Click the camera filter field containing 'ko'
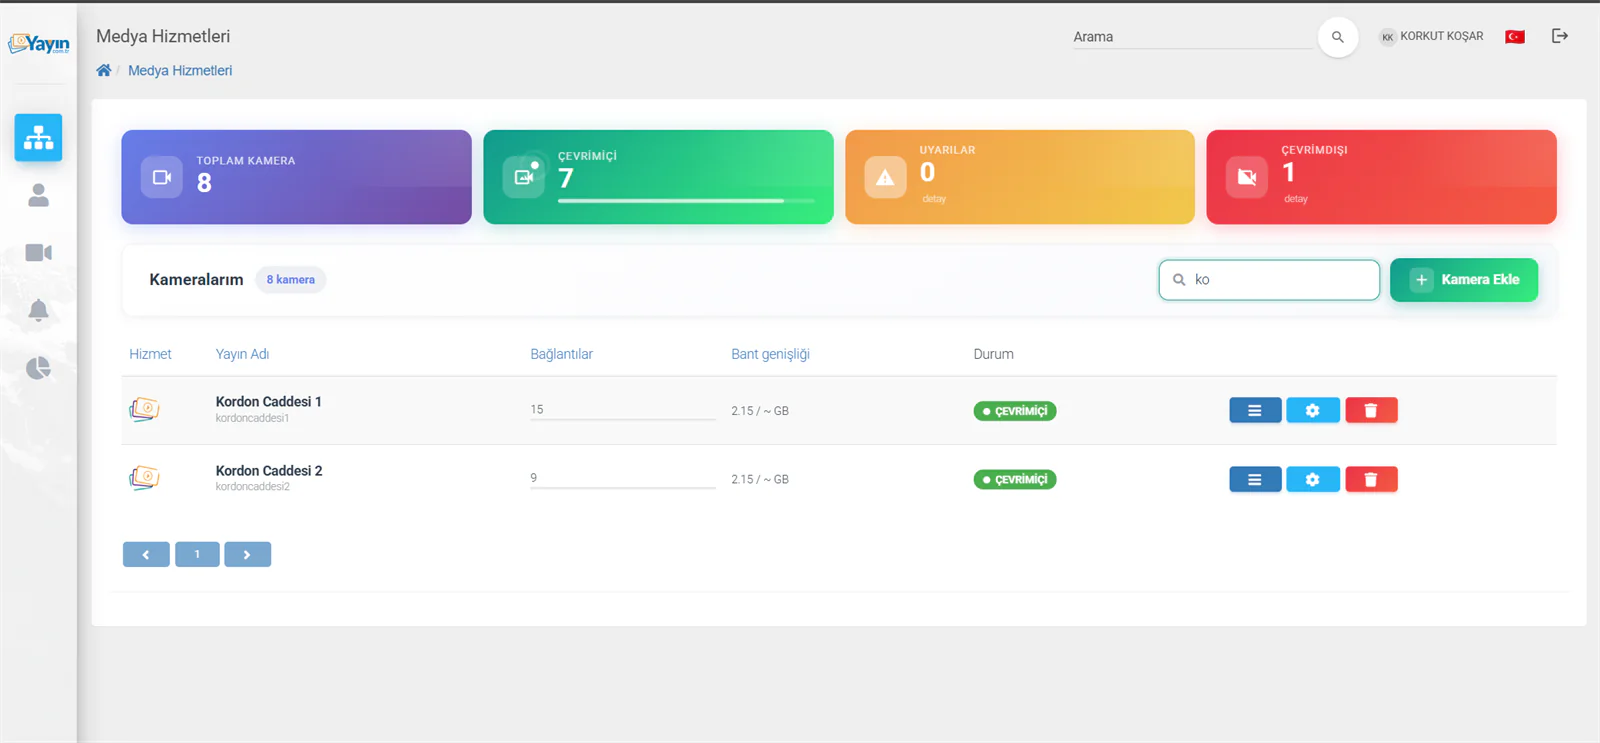 coord(1269,280)
